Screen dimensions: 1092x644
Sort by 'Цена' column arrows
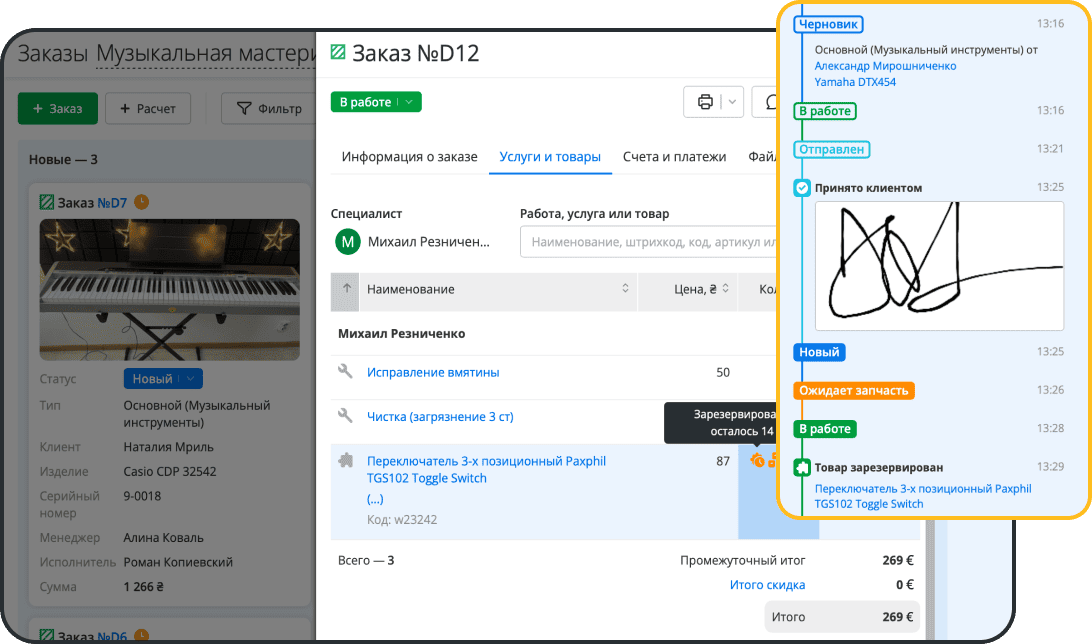click(725, 289)
